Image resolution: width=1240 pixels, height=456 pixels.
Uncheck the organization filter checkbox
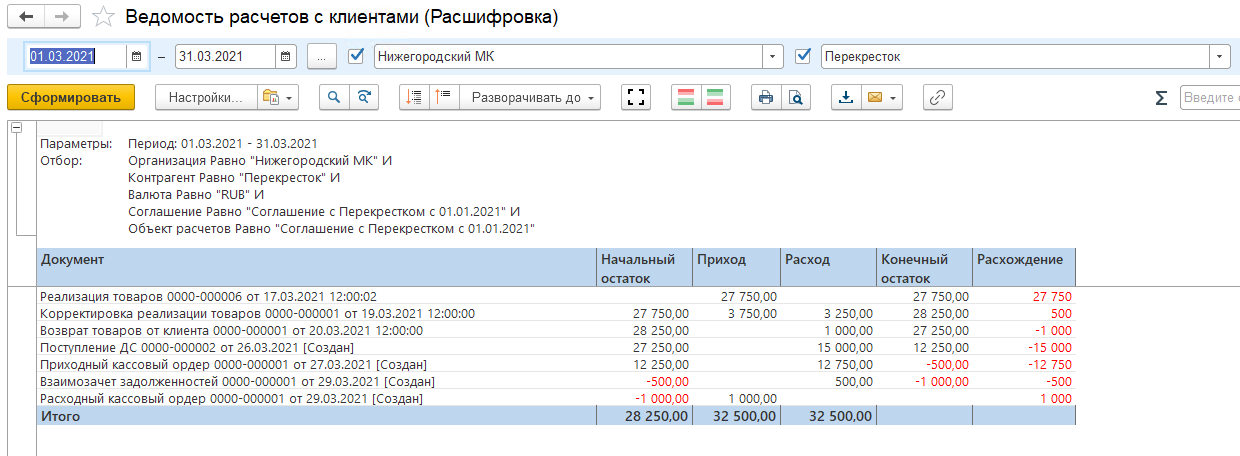[355, 57]
